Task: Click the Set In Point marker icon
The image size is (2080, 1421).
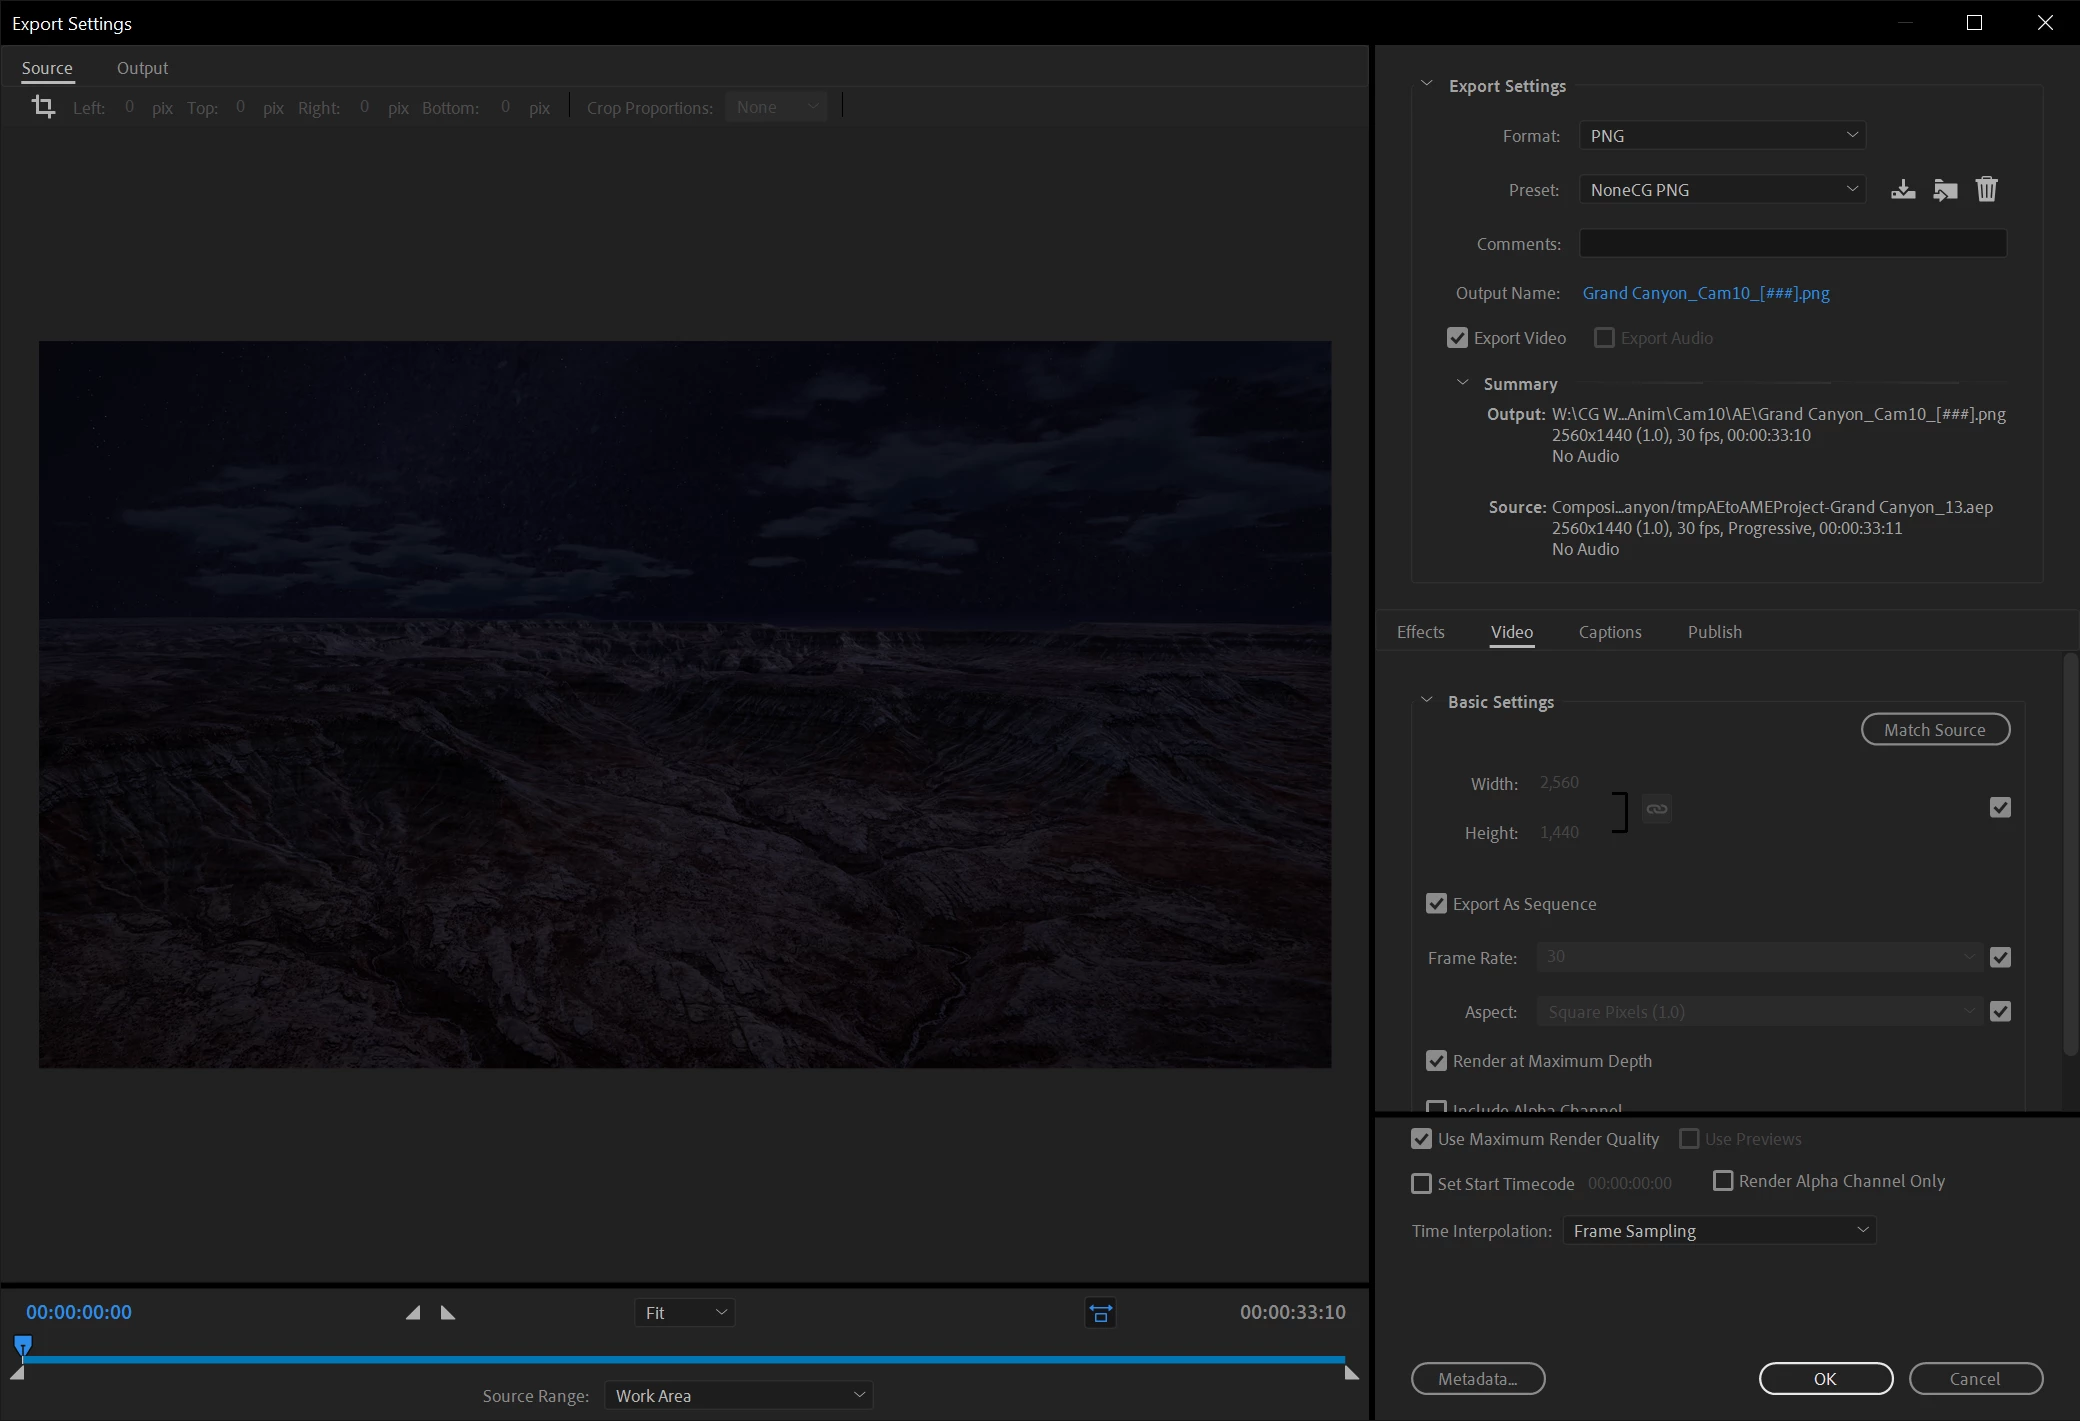Action: pyautogui.click(x=413, y=1312)
